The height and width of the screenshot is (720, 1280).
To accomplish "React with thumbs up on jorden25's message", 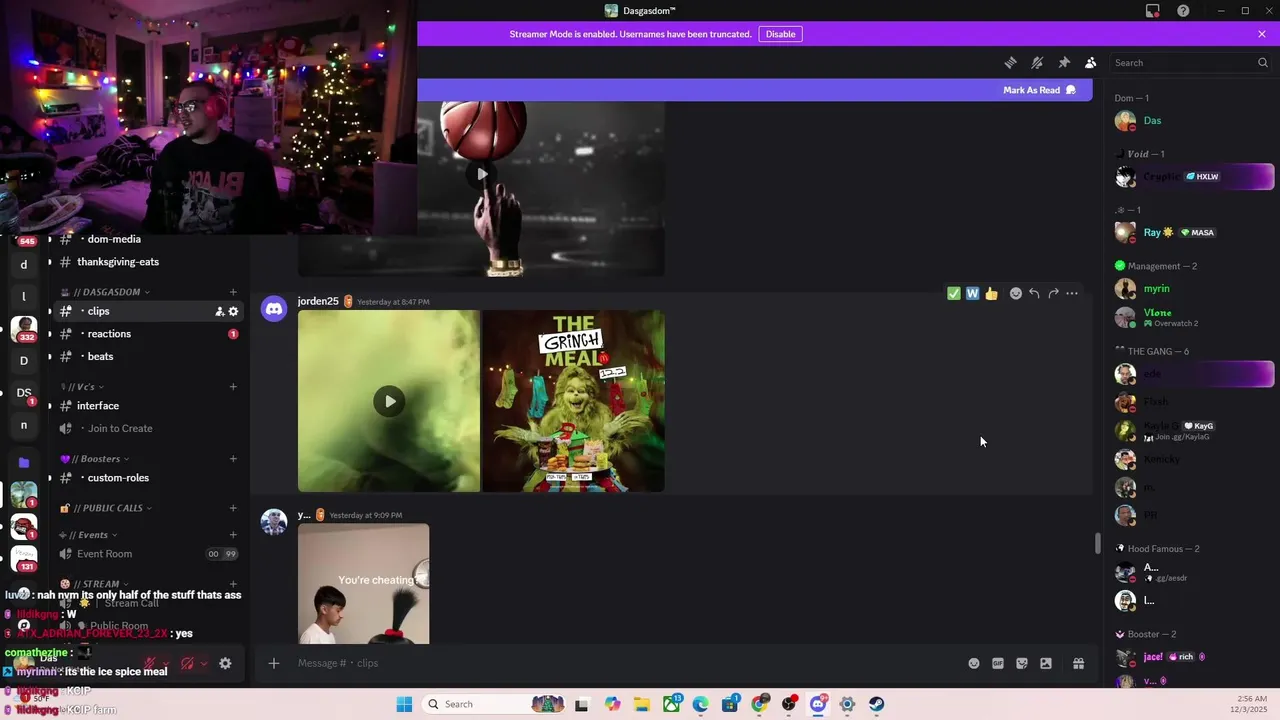I will (x=991, y=293).
